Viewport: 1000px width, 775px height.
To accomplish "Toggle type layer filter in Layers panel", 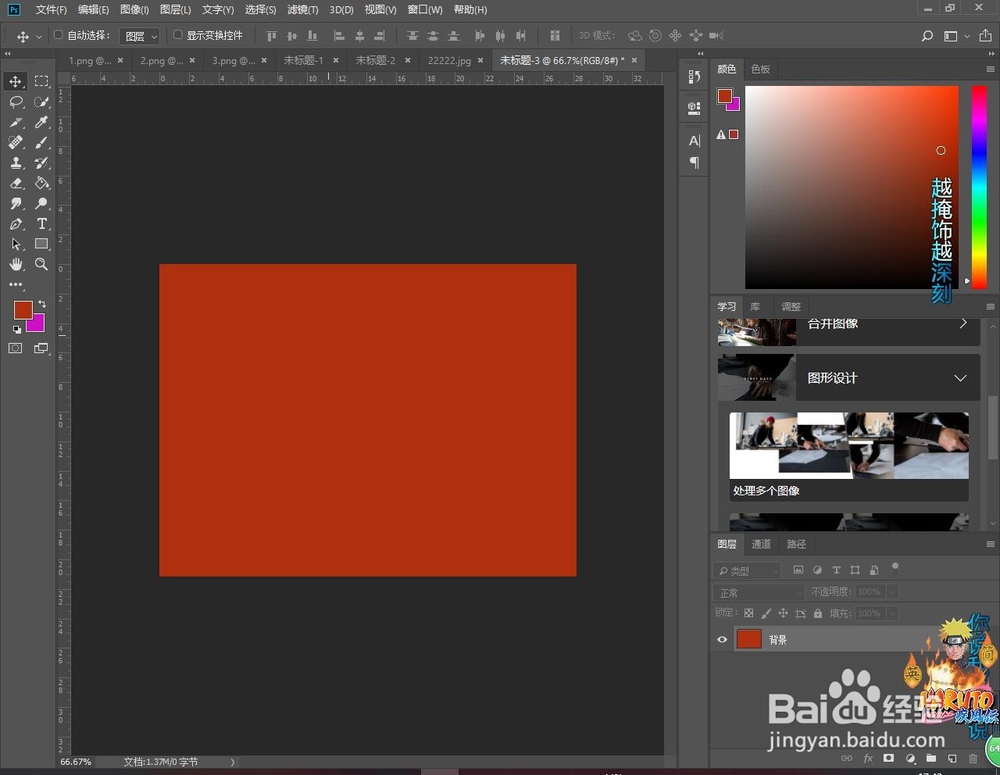I will point(836,570).
